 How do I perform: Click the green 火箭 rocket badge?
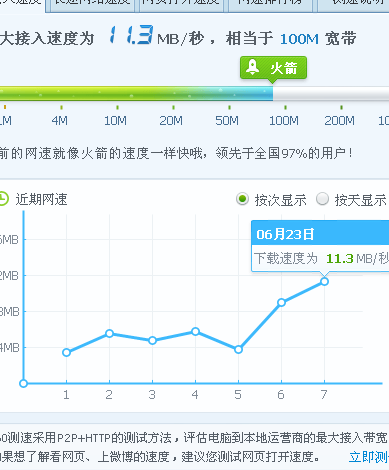(x=273, y=68)
